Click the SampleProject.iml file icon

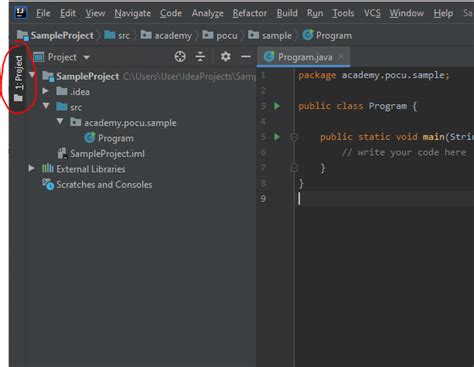[x=62, y=153]
